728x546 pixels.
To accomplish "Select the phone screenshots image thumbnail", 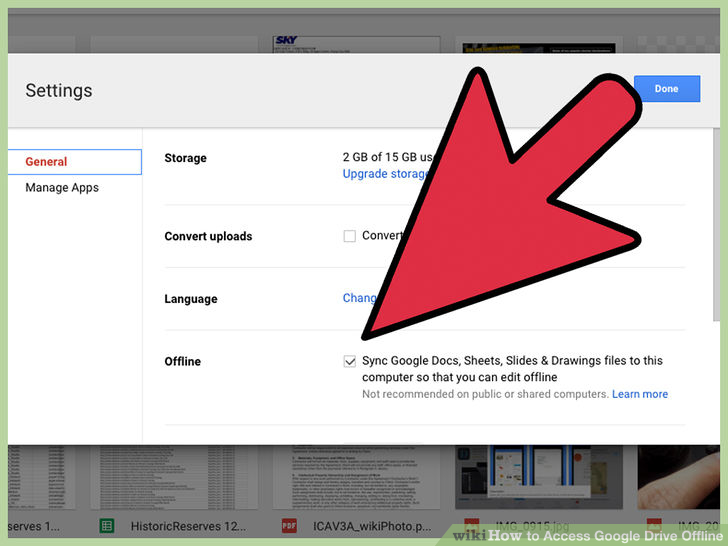I will tap(539, 477).
